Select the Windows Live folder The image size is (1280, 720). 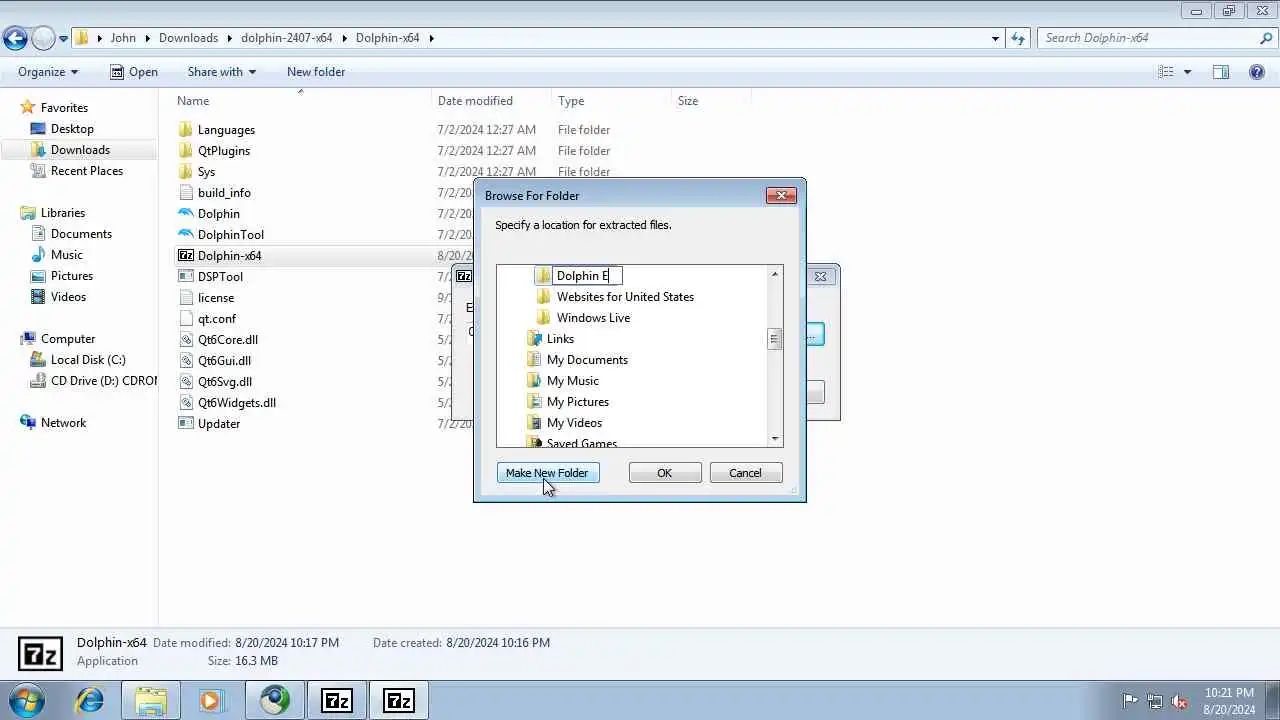[x=593, y=318]
